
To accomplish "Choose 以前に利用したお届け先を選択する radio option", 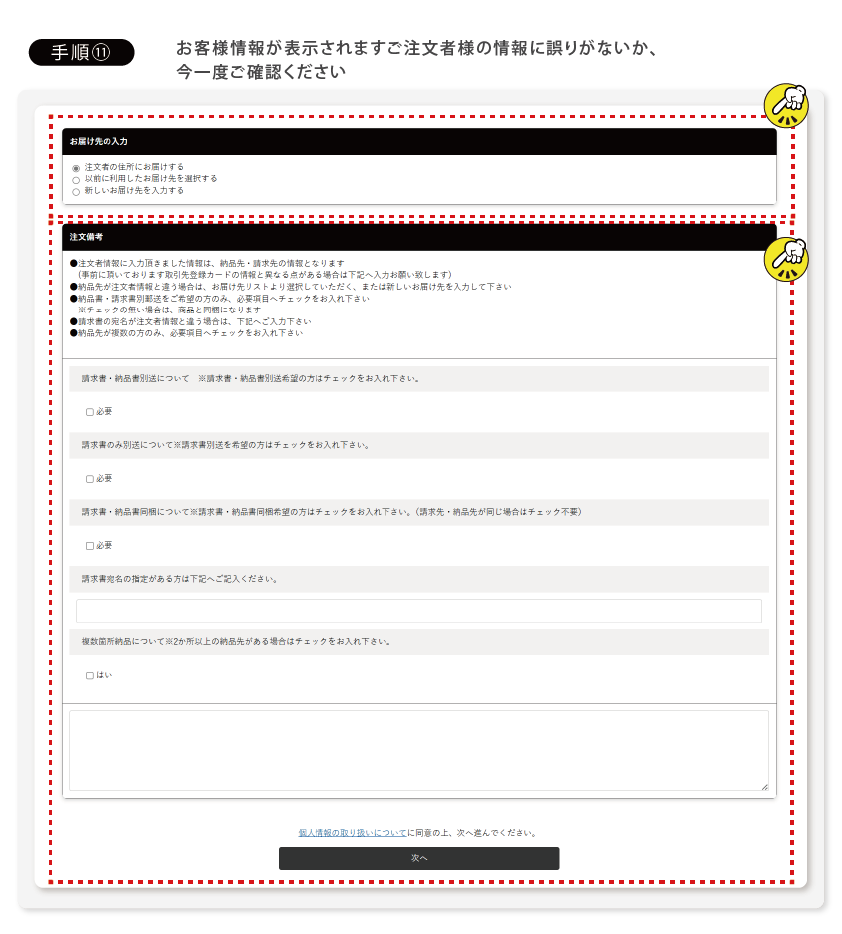I will (76, 180).
